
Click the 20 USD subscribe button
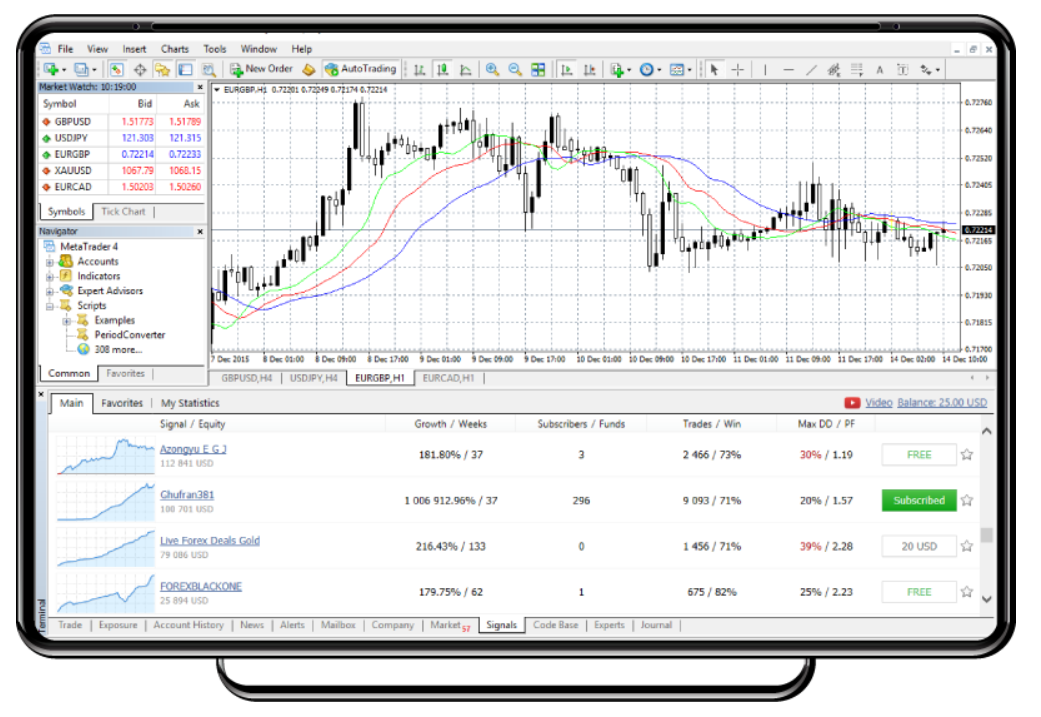pyautogui.click(x=919, y=546)
